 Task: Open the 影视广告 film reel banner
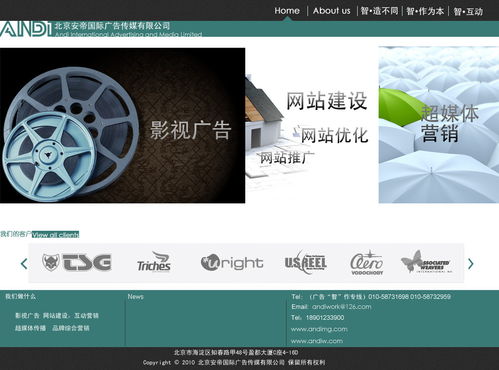tap(122, 125)
